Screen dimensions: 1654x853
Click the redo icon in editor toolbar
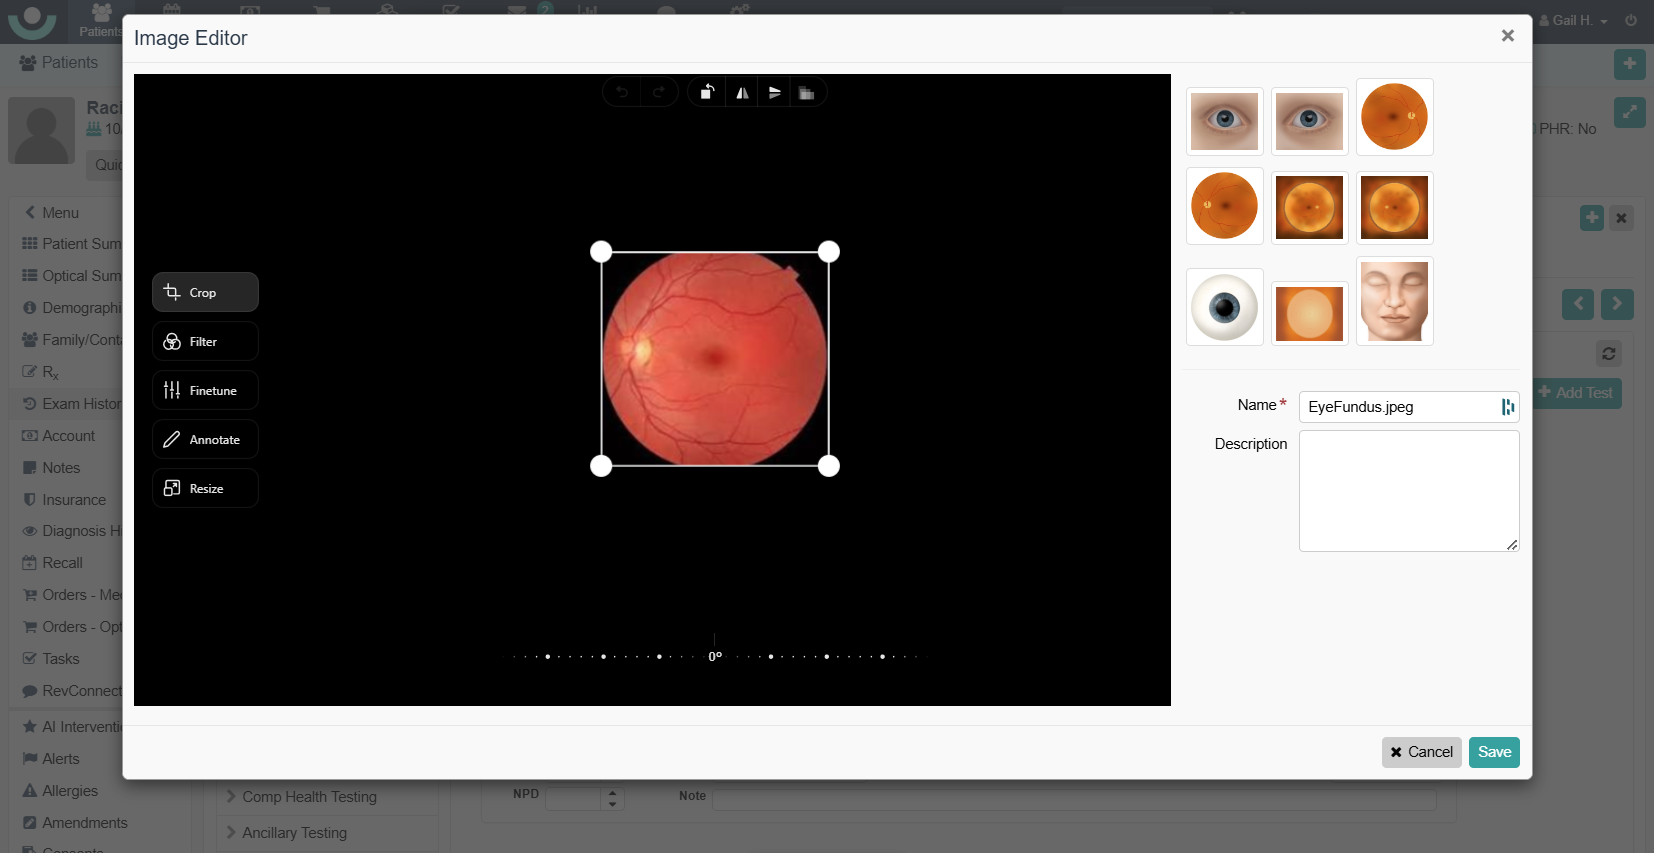coord(659,93)
